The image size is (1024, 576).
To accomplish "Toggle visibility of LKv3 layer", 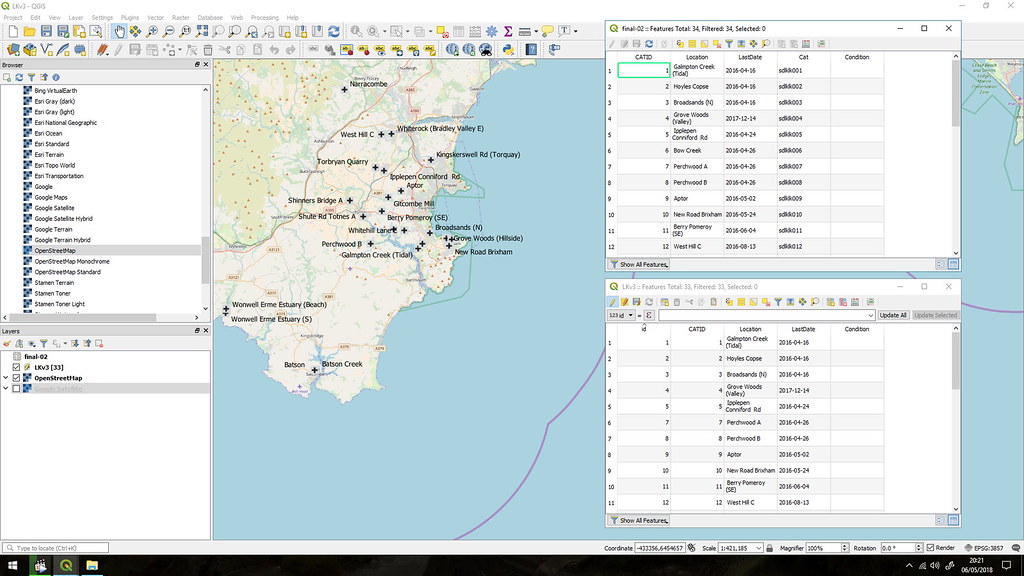I will point(16,367).
